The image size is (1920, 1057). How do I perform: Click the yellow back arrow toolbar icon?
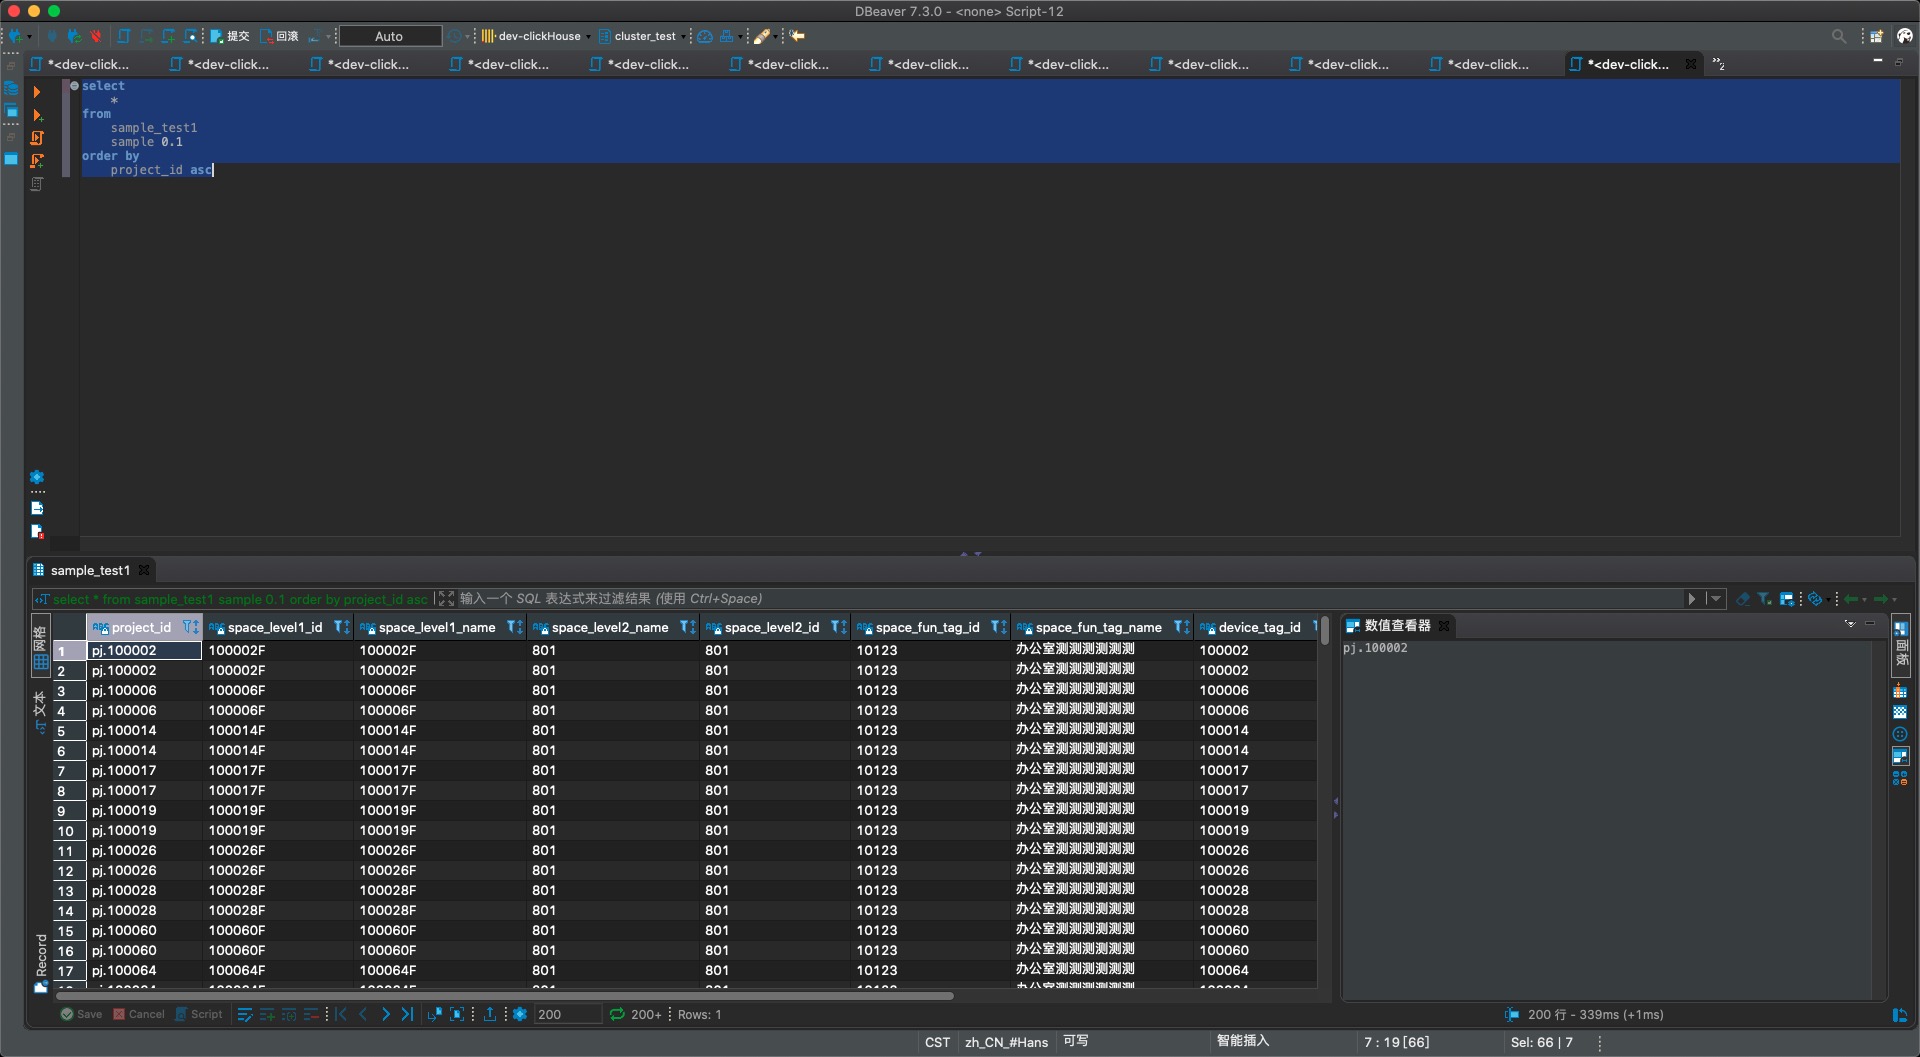797,36
